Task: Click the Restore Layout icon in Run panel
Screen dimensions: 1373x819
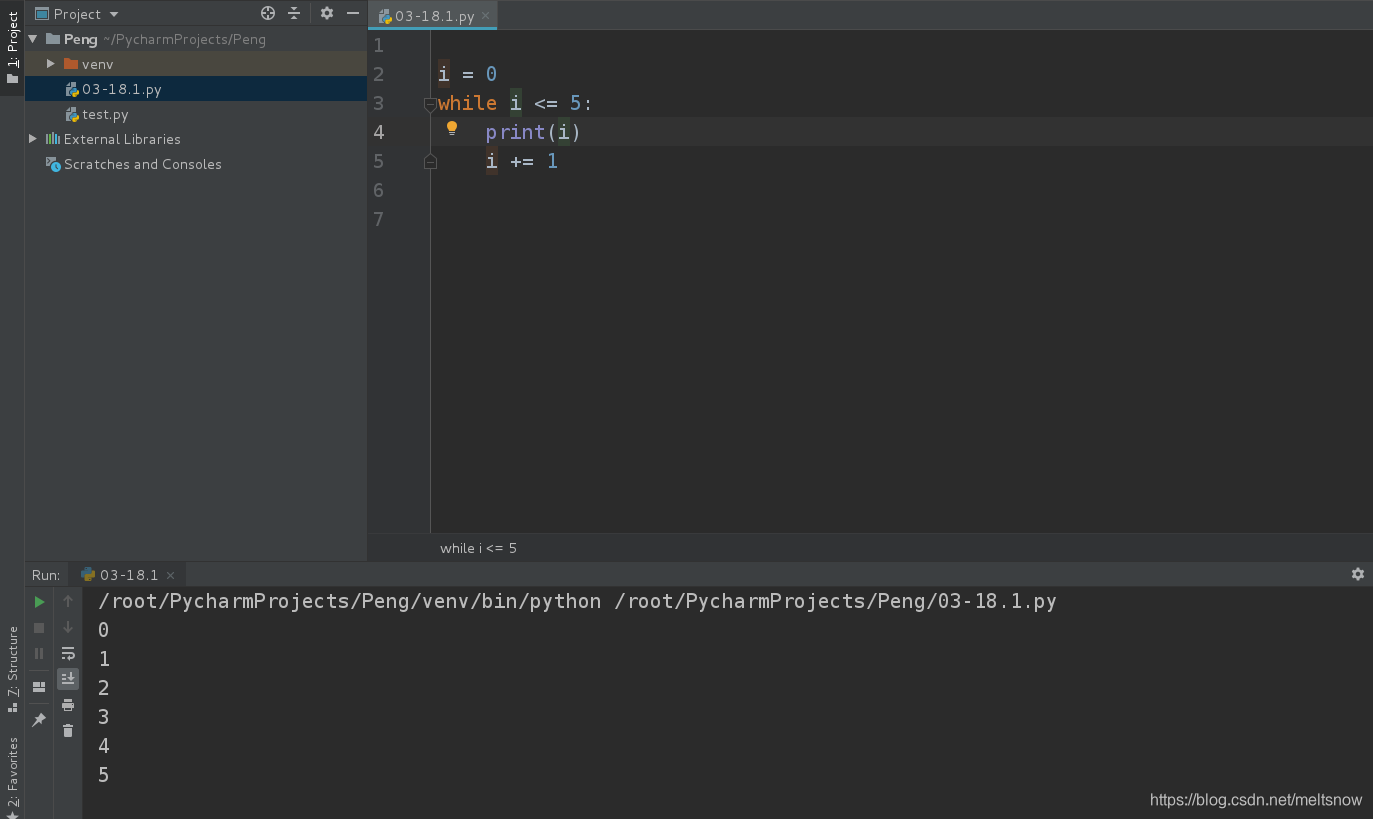Action: point(39,687)
